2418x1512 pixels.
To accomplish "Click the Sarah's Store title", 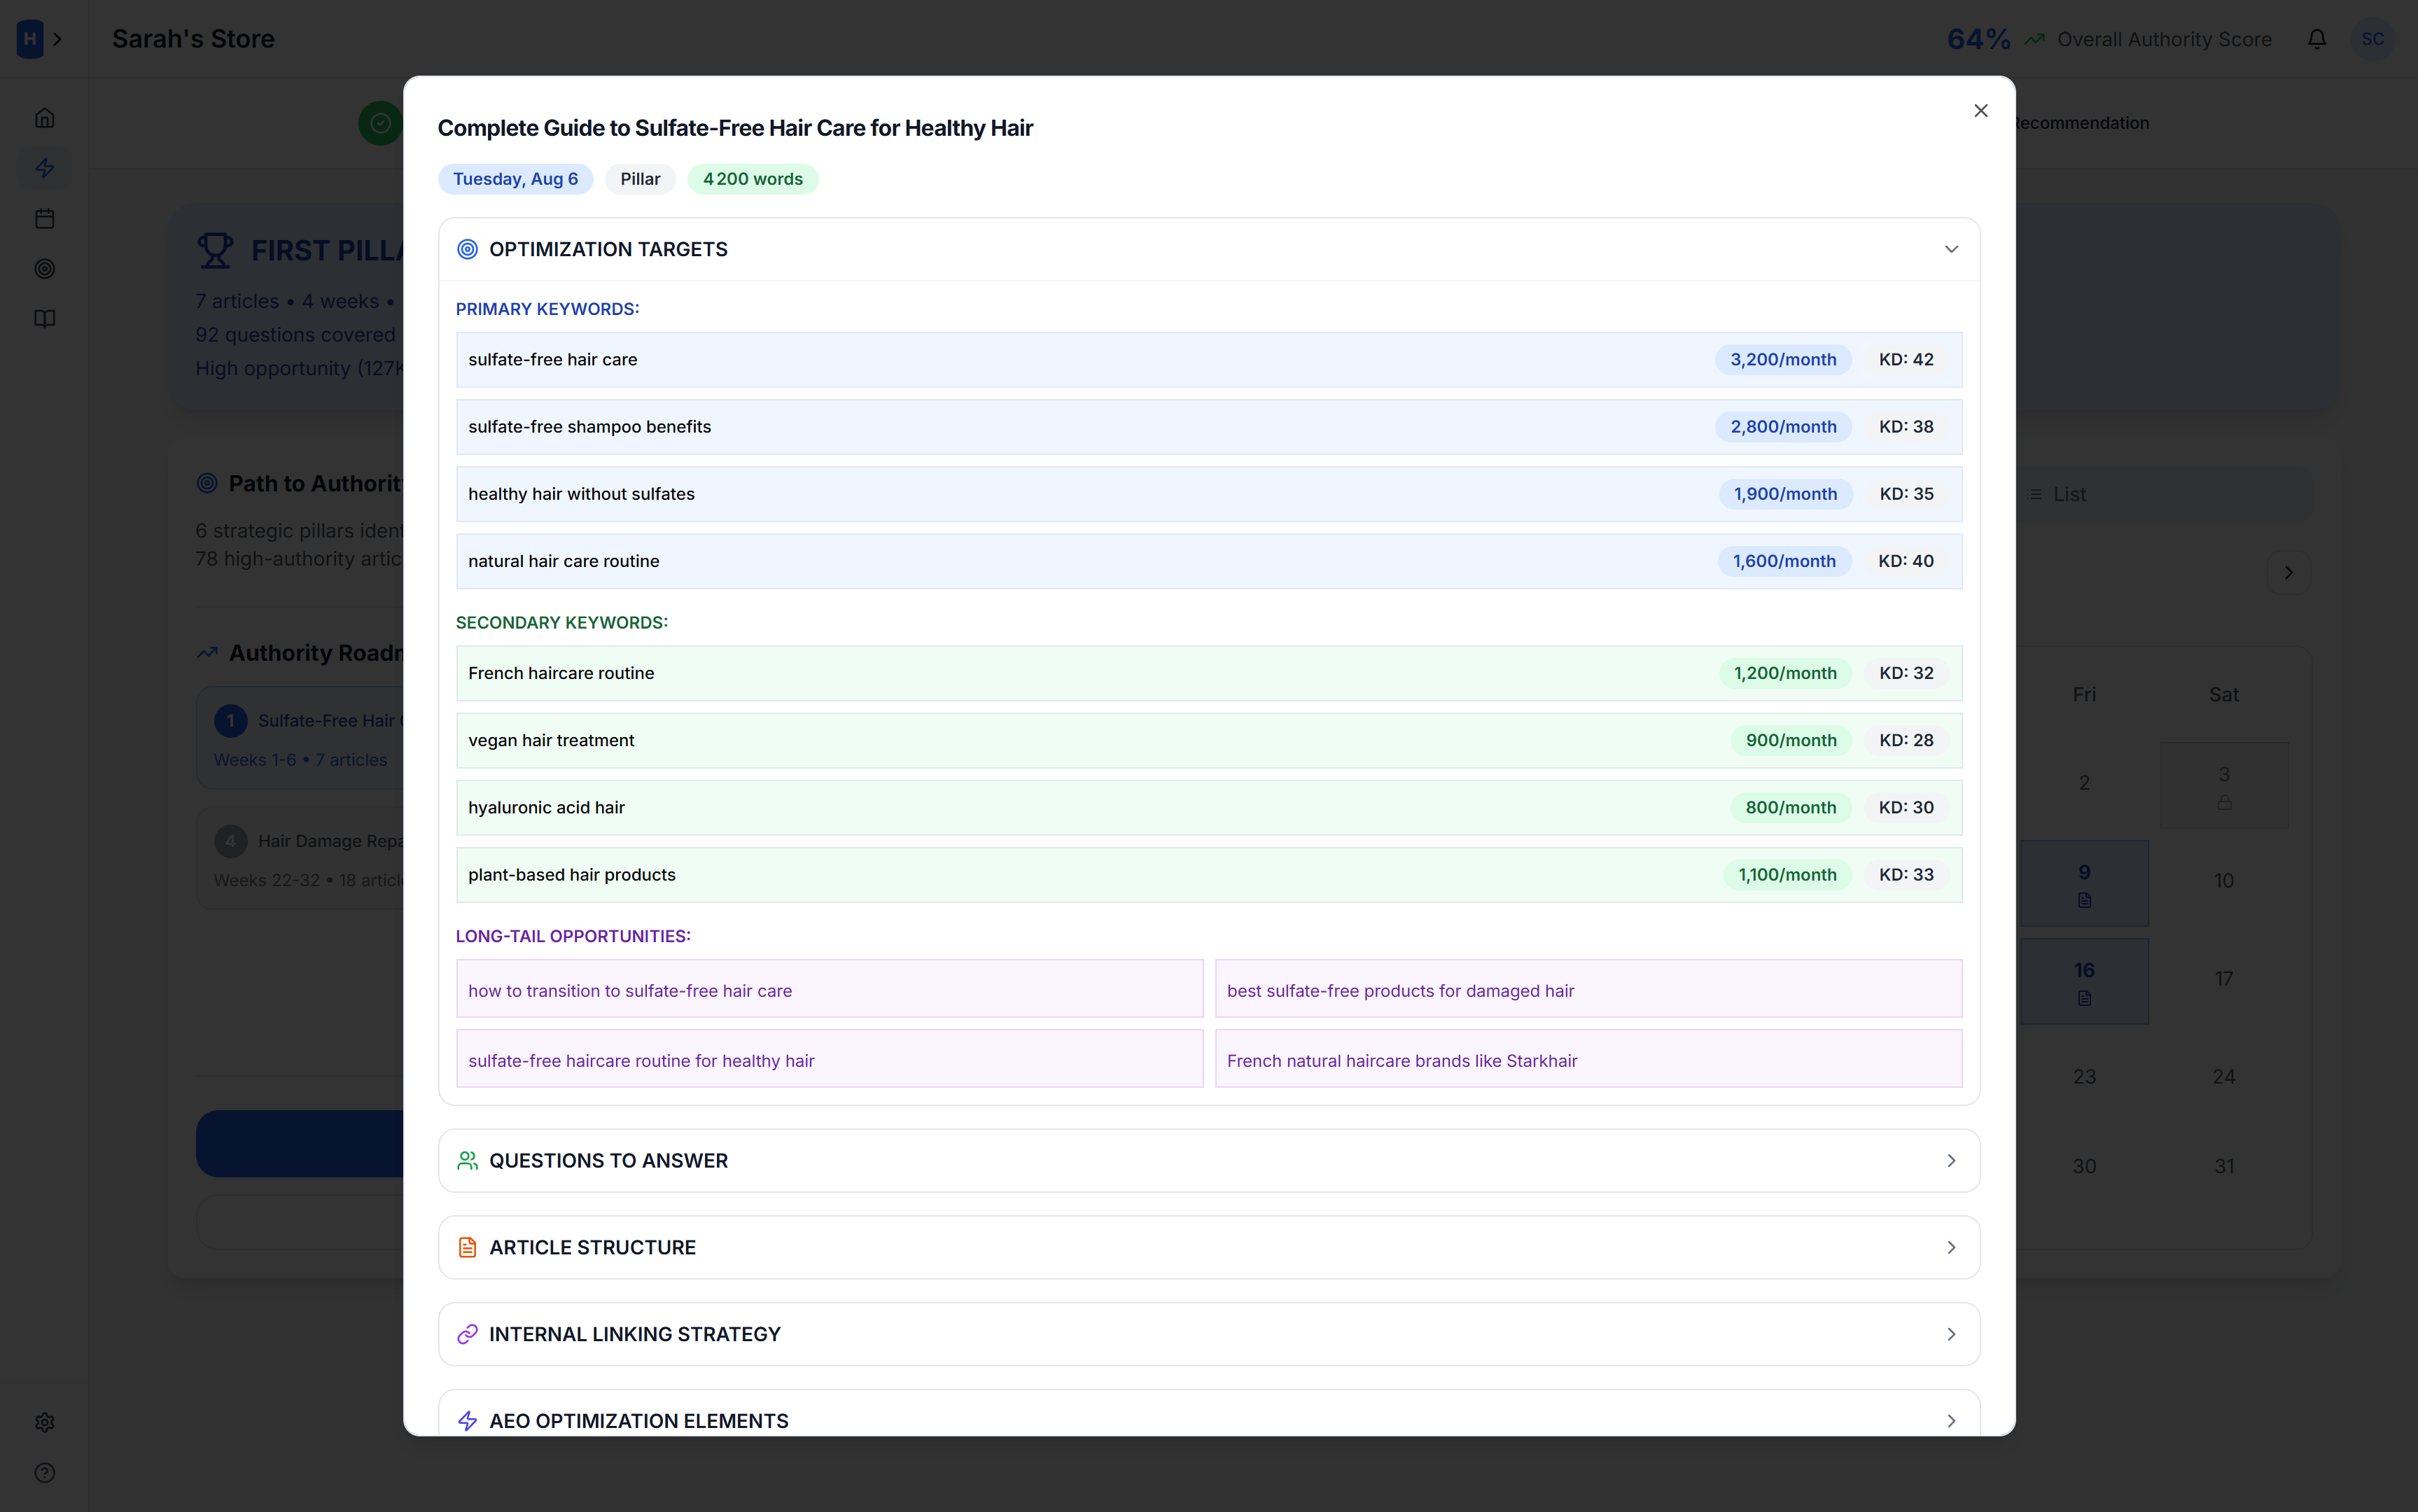I will pyautogui.click(x=193, y=39).
